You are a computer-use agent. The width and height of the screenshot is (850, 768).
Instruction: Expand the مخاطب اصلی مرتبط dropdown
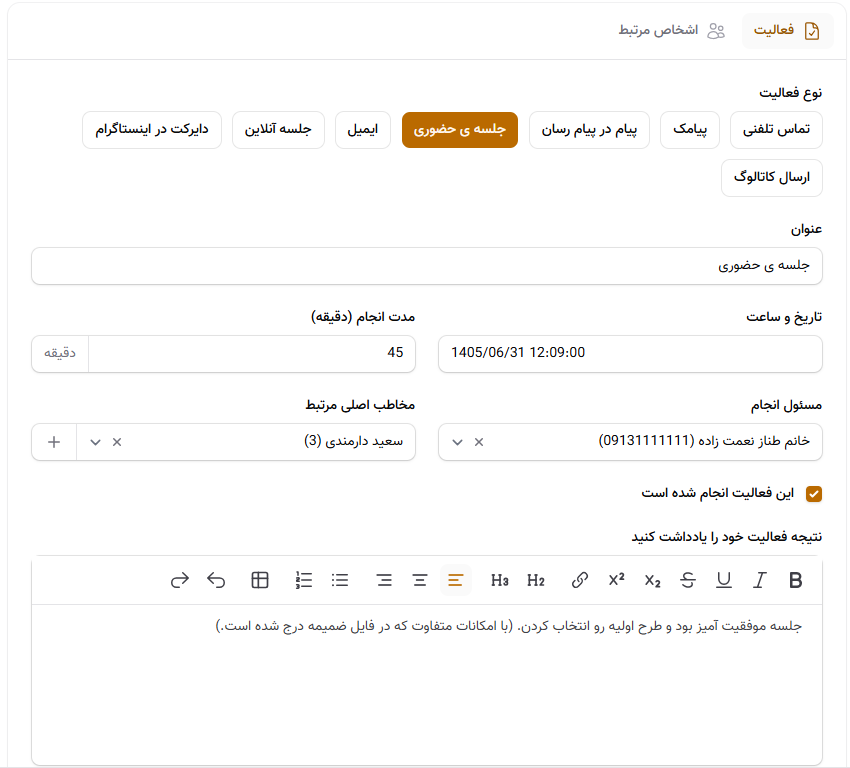[x=95, y=442]
